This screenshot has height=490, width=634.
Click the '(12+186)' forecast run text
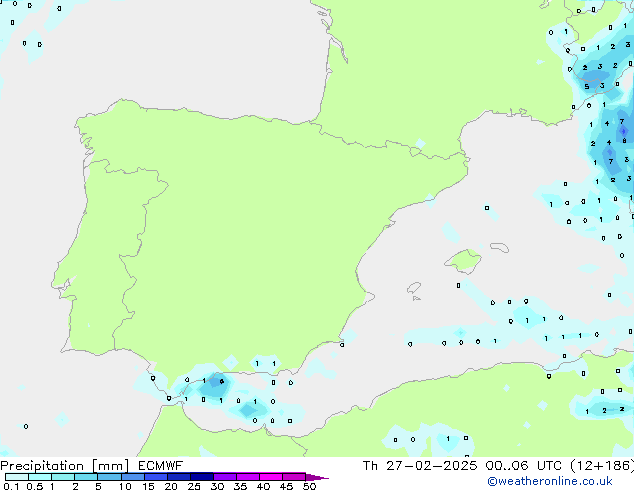[x=602, y=466]
